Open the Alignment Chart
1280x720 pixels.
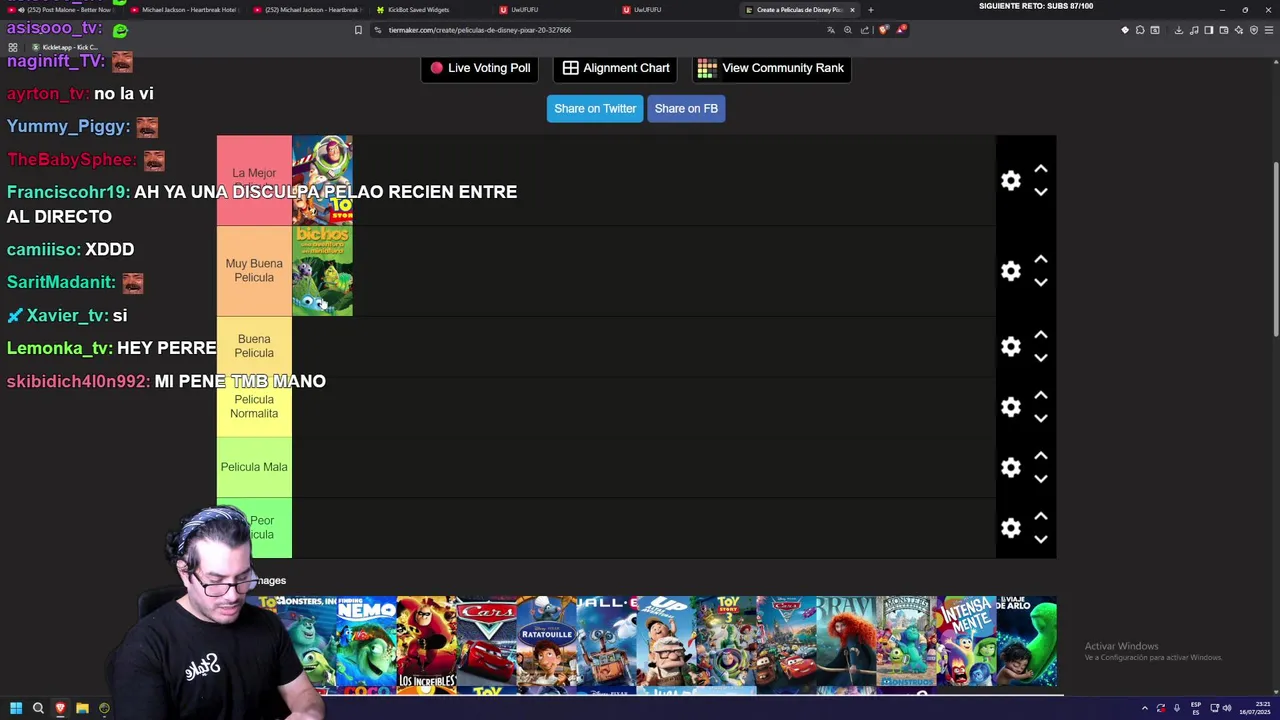(616, 68)
